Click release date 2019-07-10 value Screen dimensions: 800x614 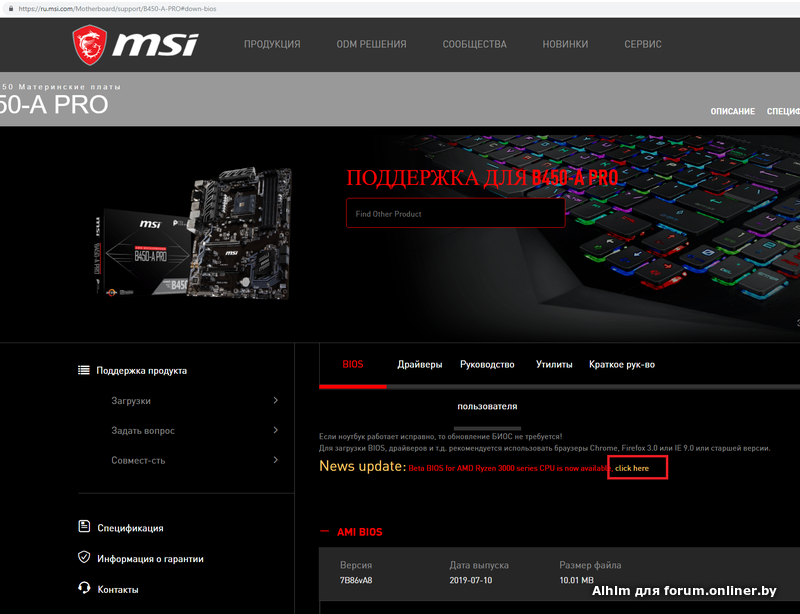[x=471, y=580]
